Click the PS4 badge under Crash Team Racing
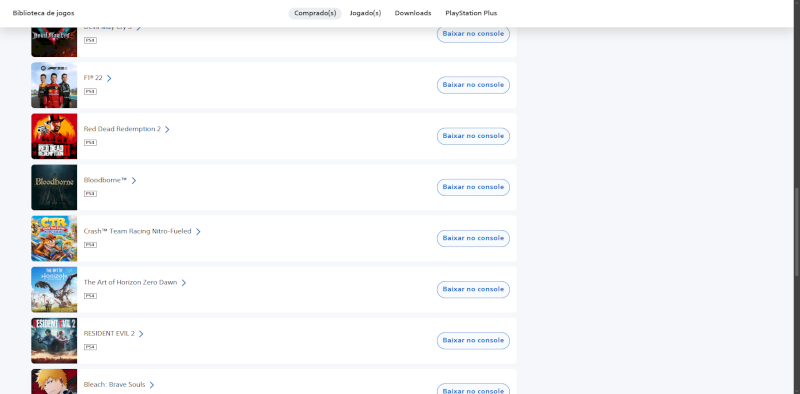This screenshot has width=800, height=394. click(x=90, y=244)
